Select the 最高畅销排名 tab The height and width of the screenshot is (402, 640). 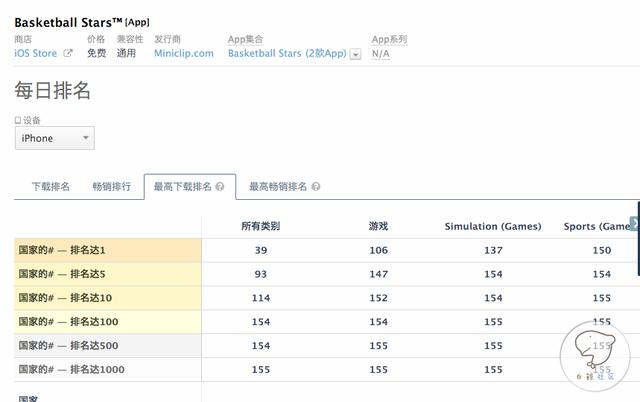tap(278, 187)
